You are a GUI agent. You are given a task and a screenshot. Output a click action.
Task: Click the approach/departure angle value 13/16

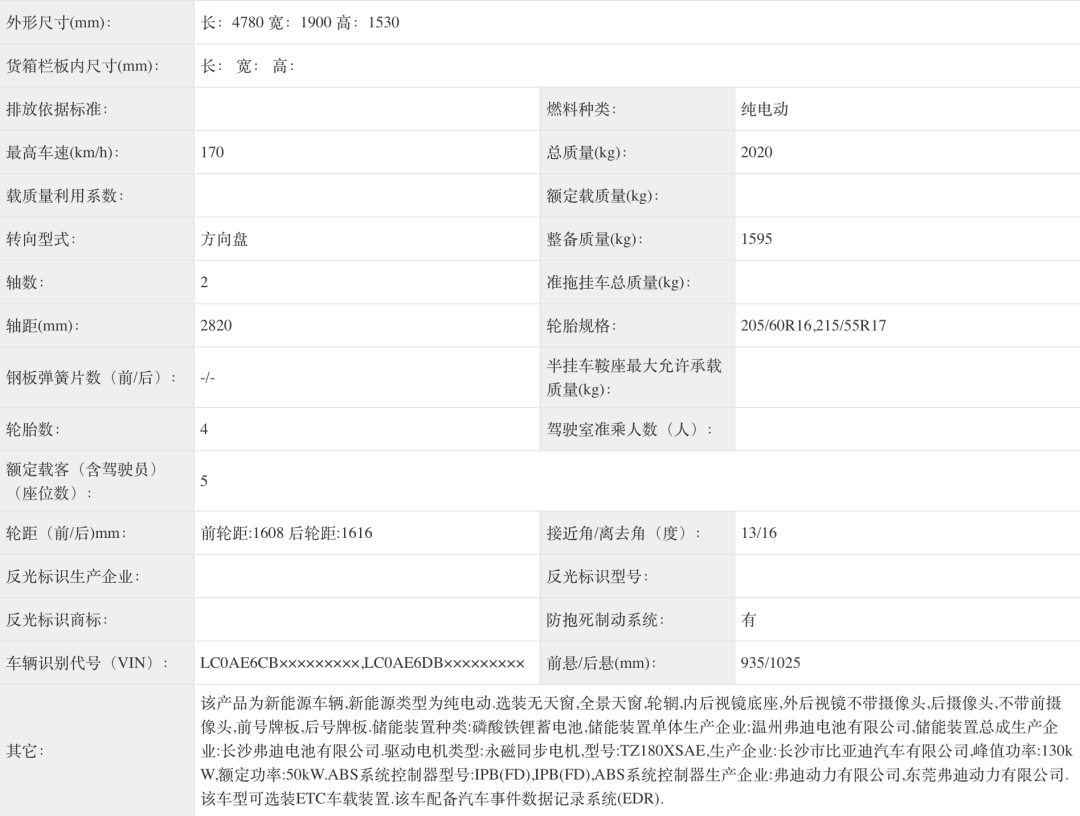coord(759,533)
